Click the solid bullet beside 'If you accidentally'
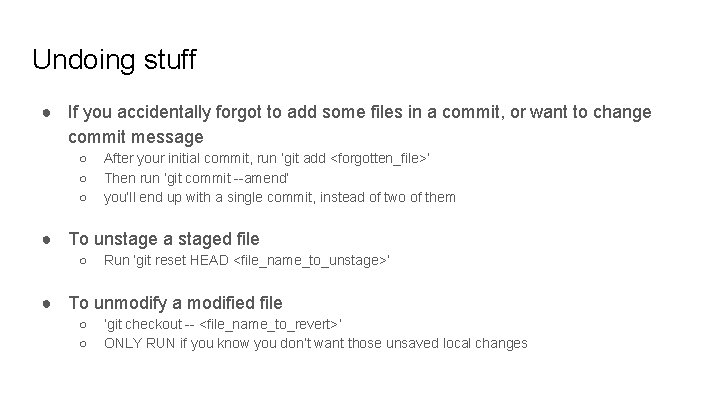 pyautogui.click(x=46, y=112)
